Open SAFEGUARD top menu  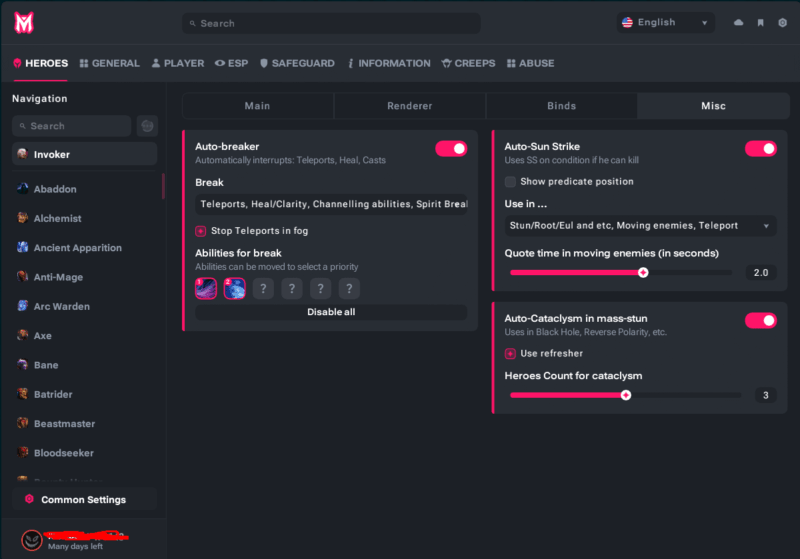(x=297, y=63)
